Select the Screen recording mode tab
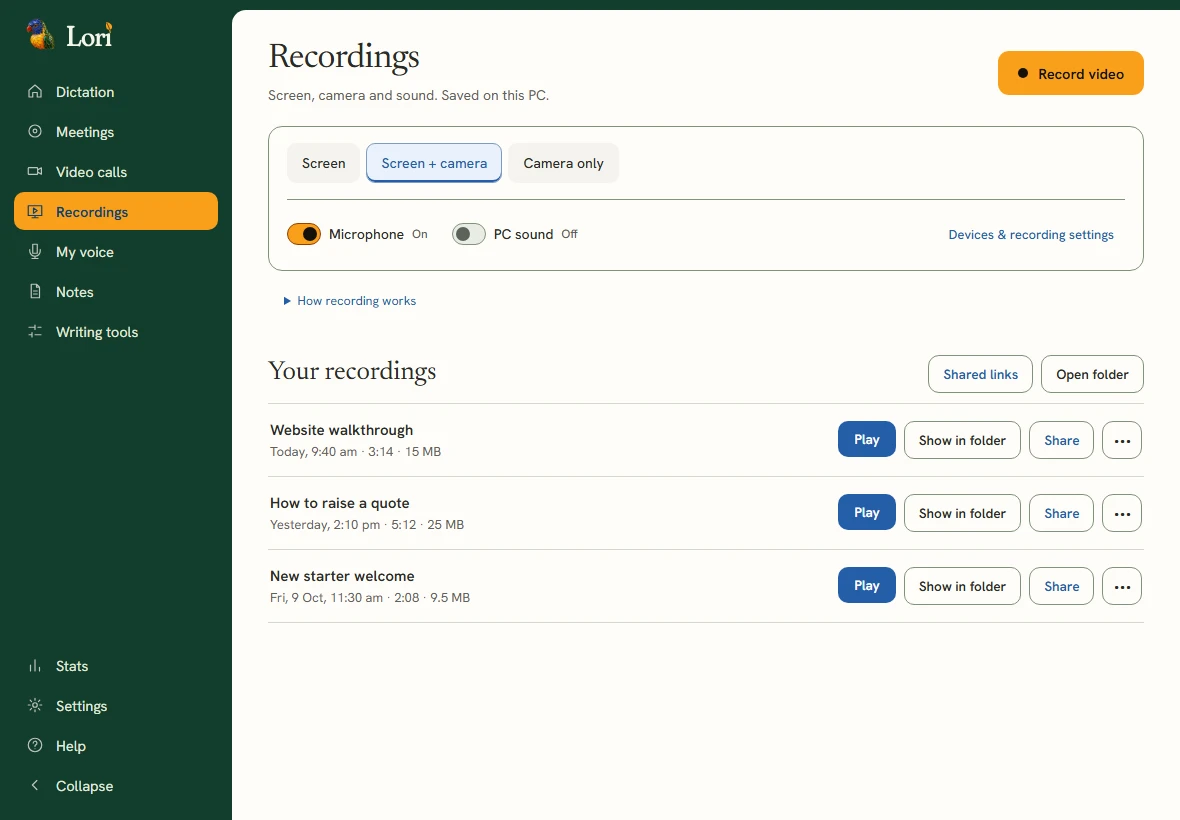Image resolution: width=1180 pixels, height=820 pixels. tap(324, 163)
